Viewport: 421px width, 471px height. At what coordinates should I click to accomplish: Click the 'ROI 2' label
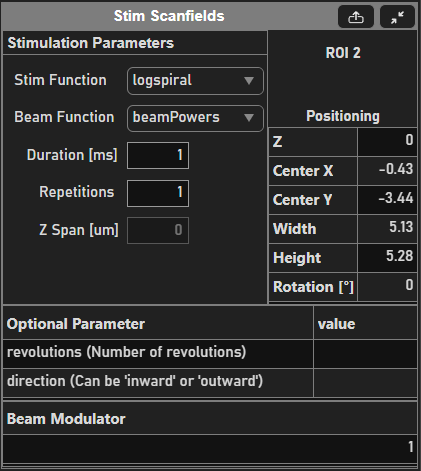point(343,53)
